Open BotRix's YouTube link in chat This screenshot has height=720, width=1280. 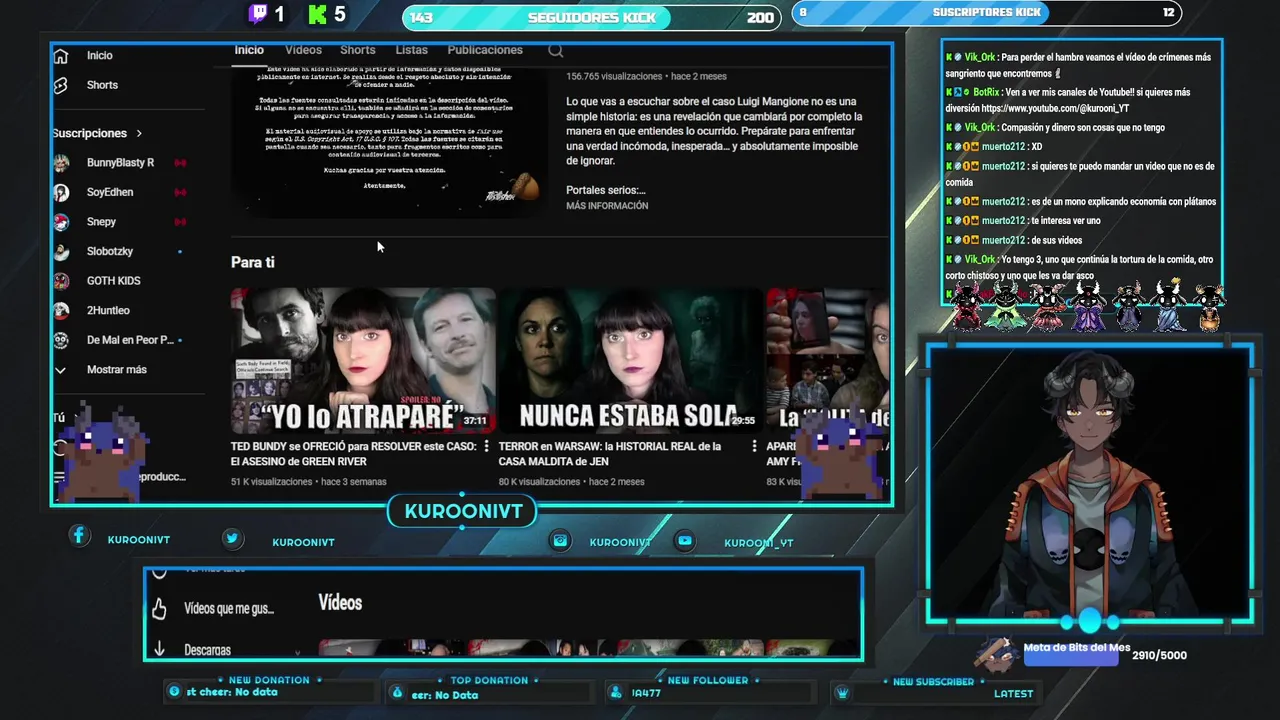click(1055, 108)
